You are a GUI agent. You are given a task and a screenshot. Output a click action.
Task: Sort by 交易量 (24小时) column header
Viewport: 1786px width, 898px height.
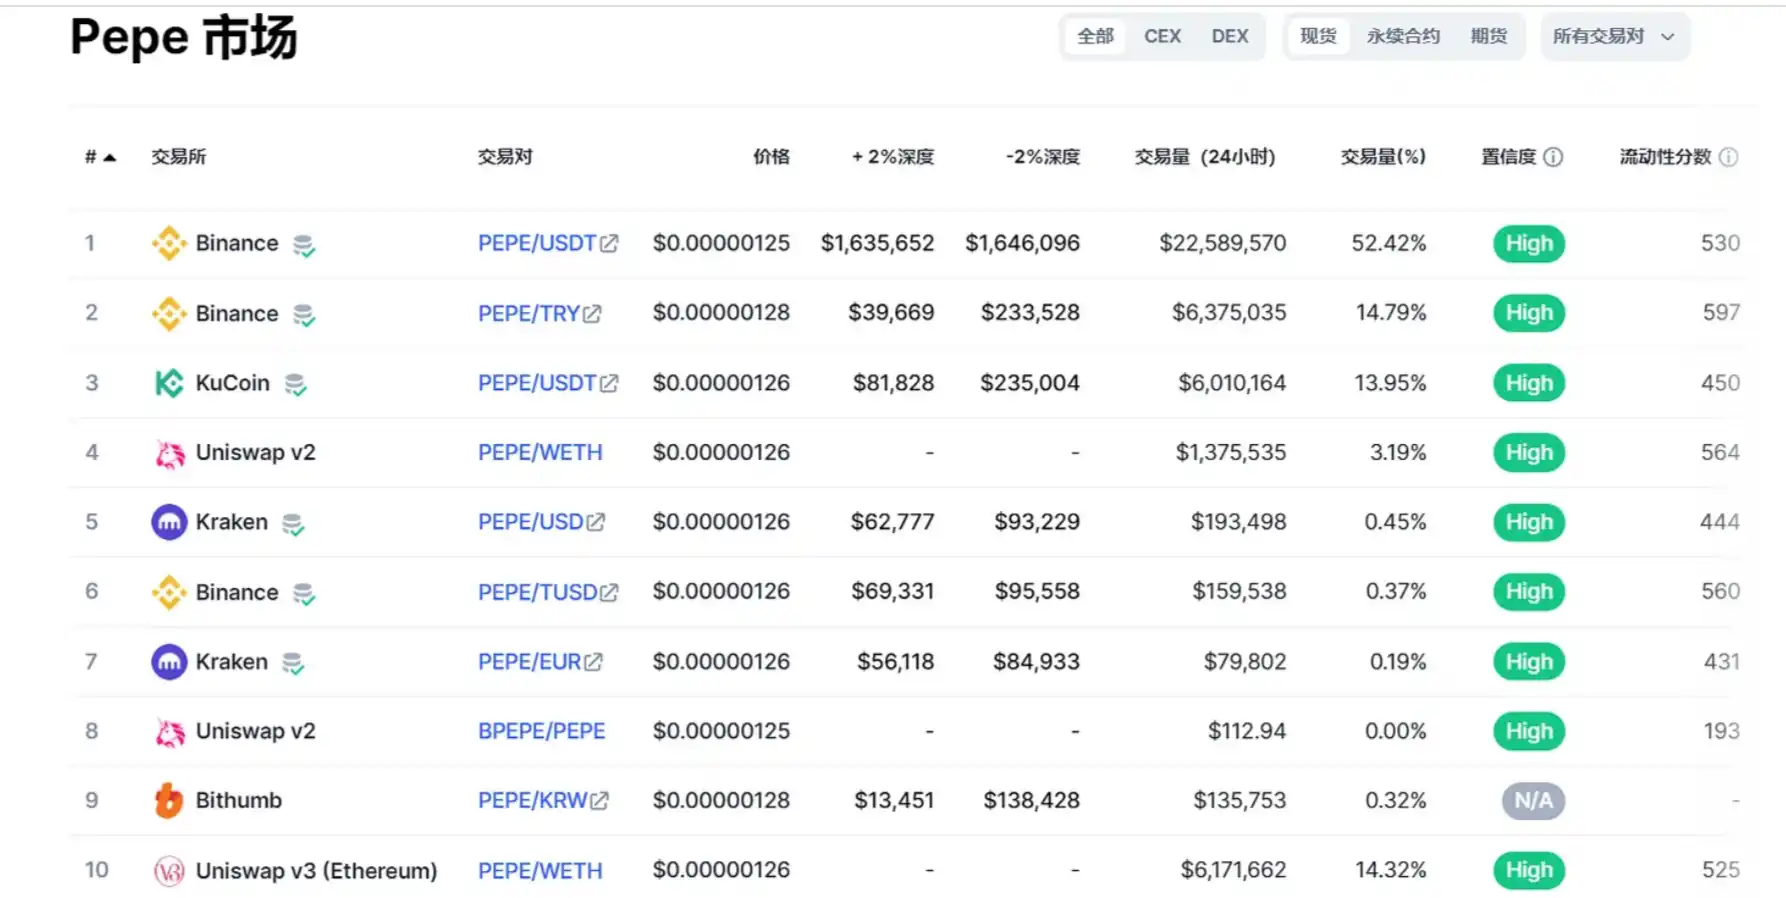pos(1204,157)
